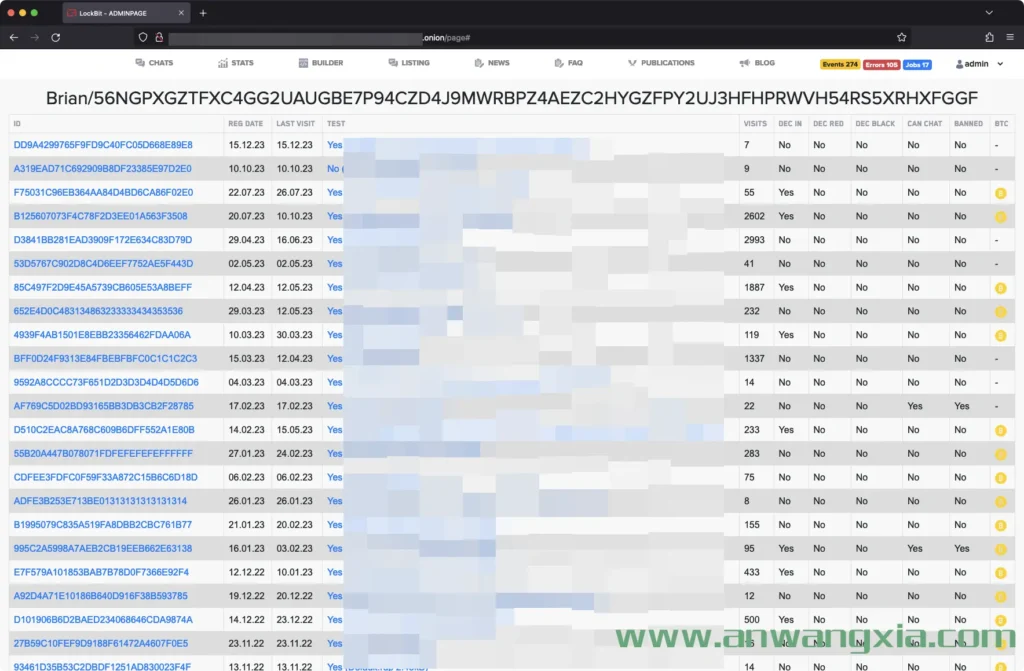Click BTC coin icon in 55B20A44 row
The height and width of the screenshot is (671, 1024).
click(1000, 454)
